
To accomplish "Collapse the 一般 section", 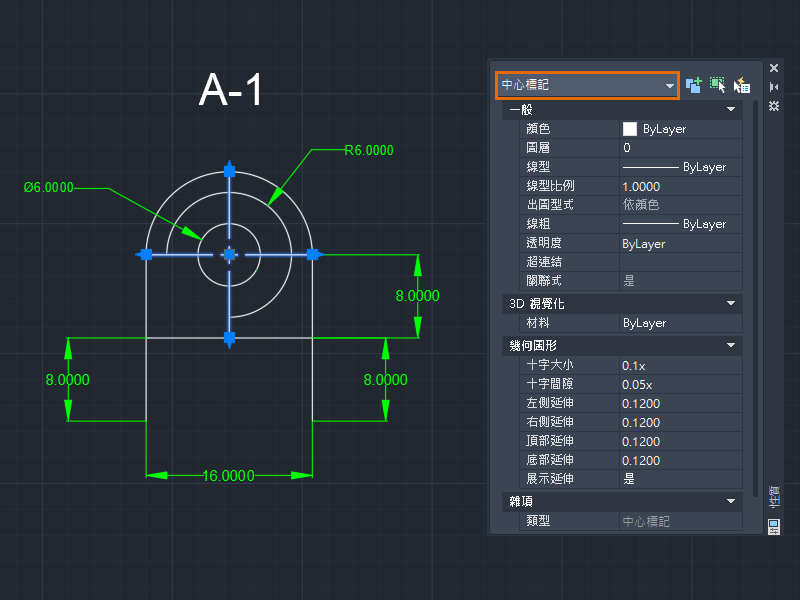I will [731, 109].
